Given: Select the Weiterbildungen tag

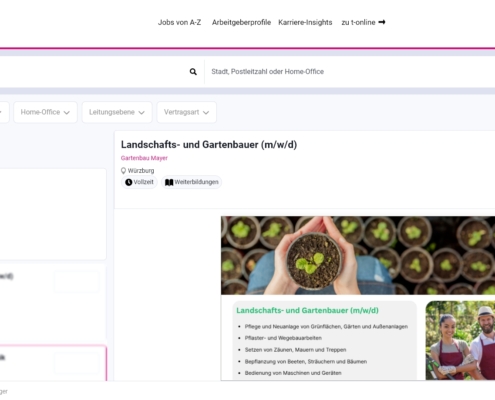Looking at the screenshot, I should click(x=191, y=182).
